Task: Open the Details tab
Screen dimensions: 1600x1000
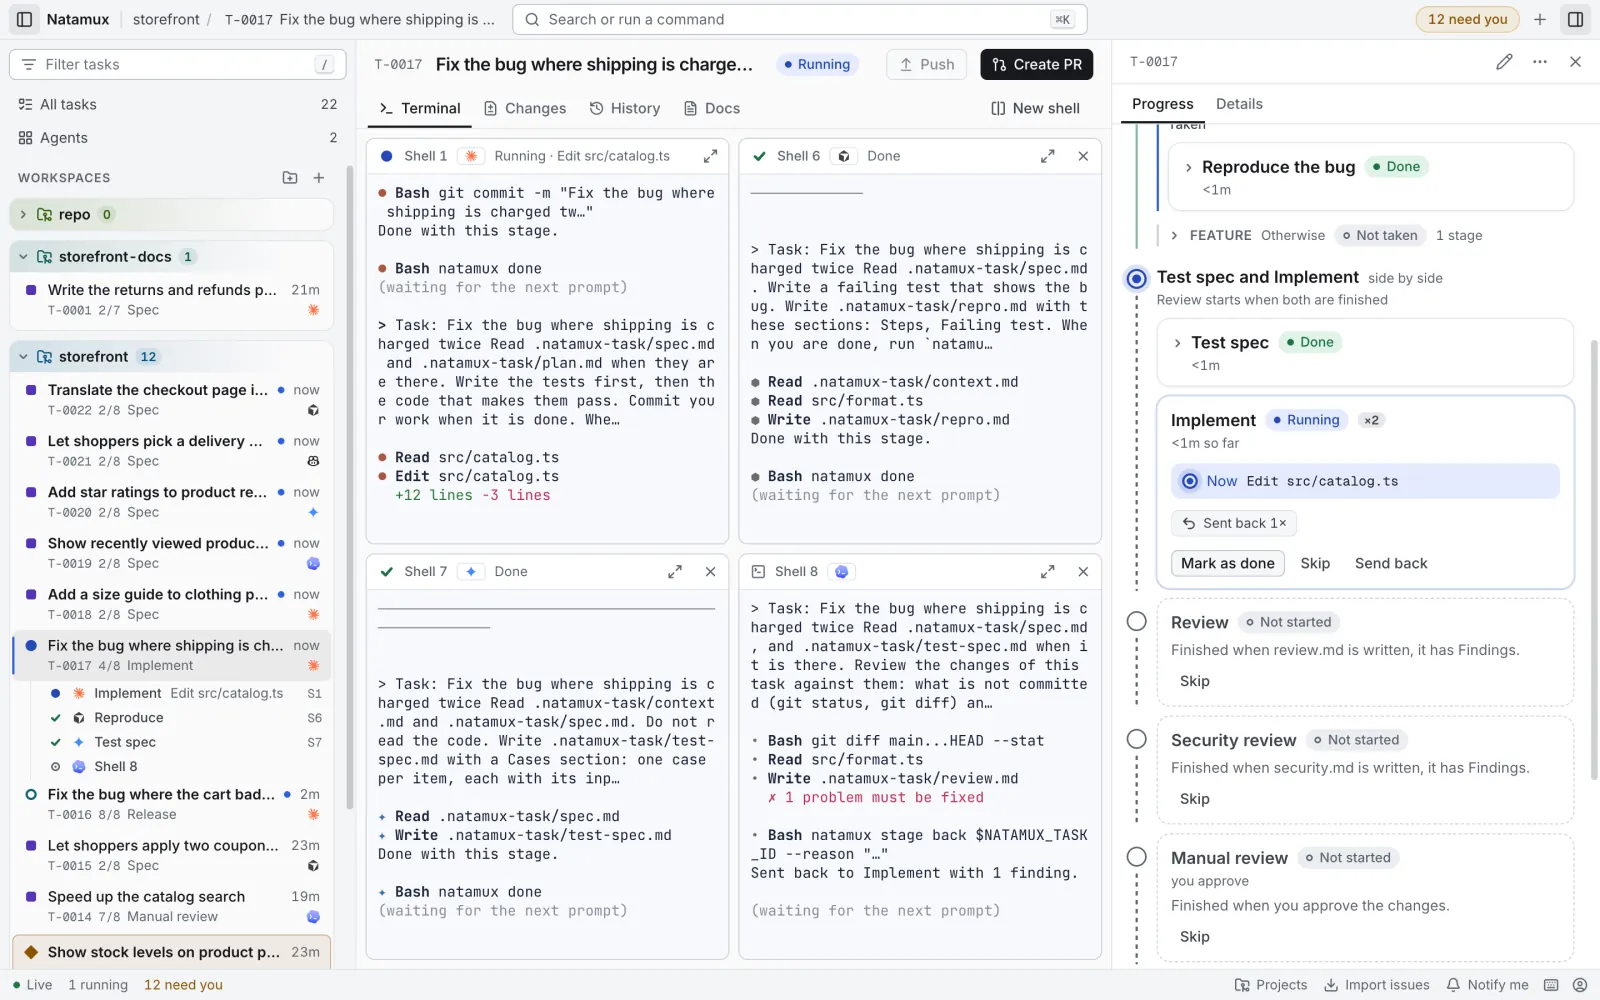Action: (1239, 104)
